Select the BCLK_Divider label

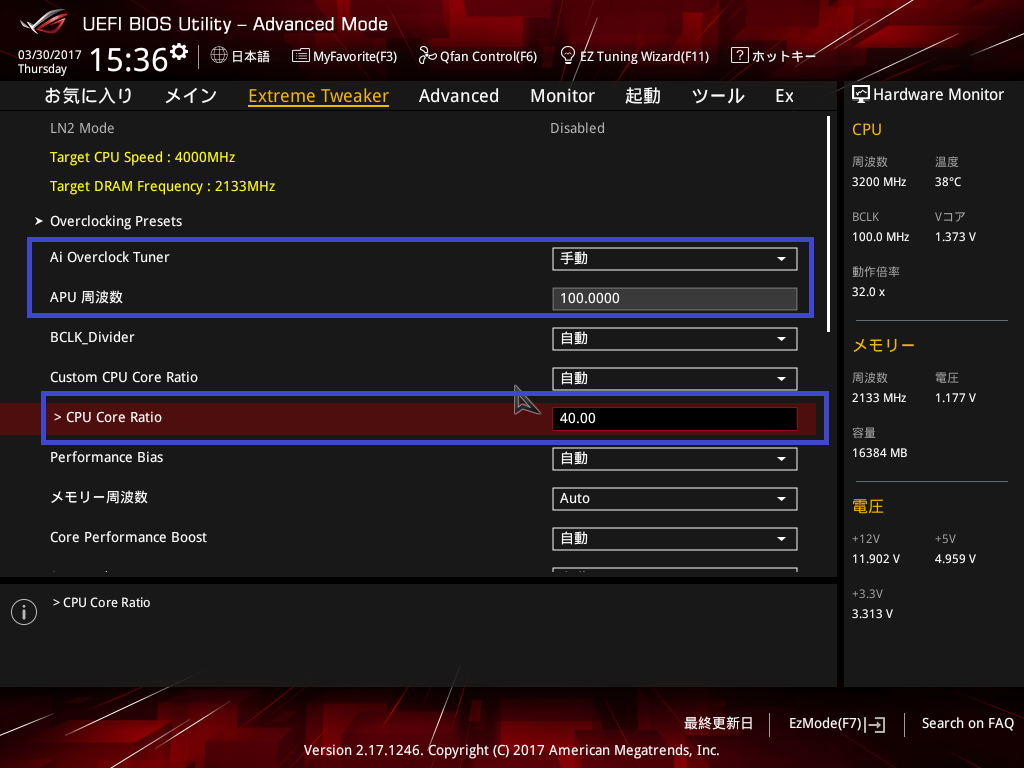[92, 338]
